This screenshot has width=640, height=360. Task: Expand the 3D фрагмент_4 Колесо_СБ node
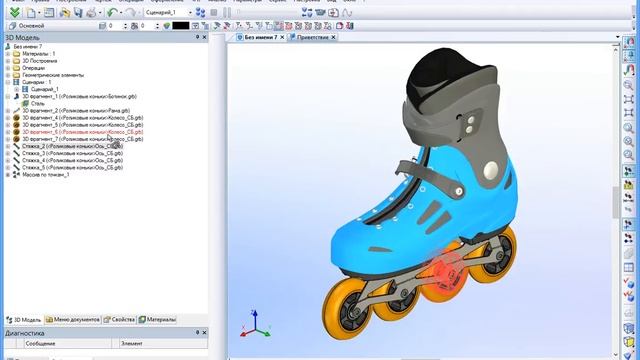click(8, 118)
